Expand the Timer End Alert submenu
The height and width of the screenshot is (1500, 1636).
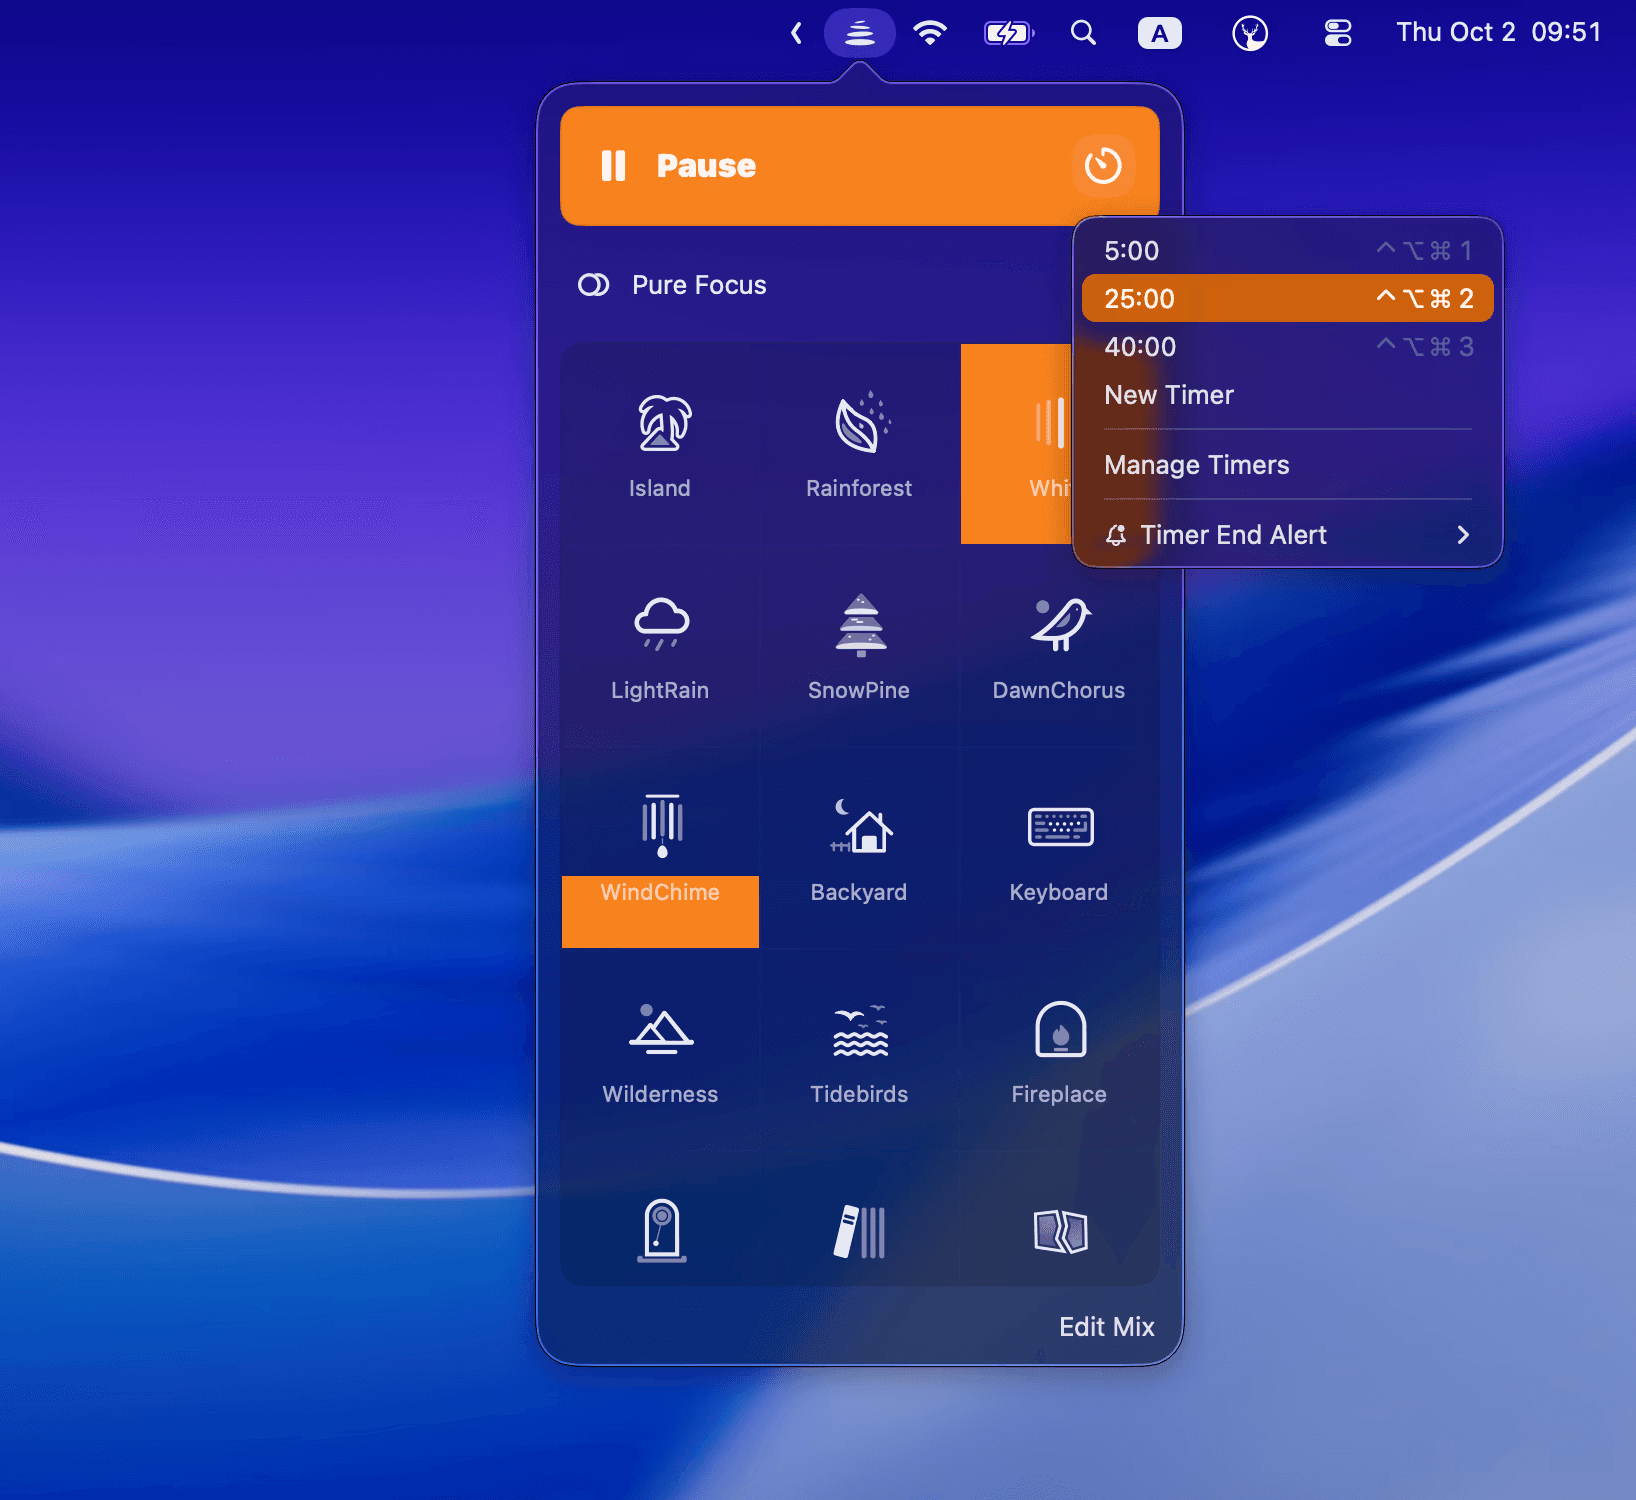1287,535
